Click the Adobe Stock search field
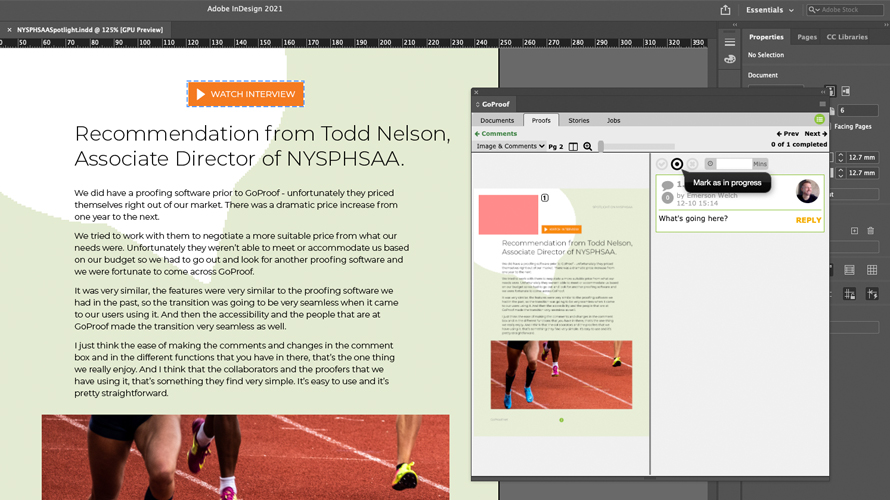 847,10
